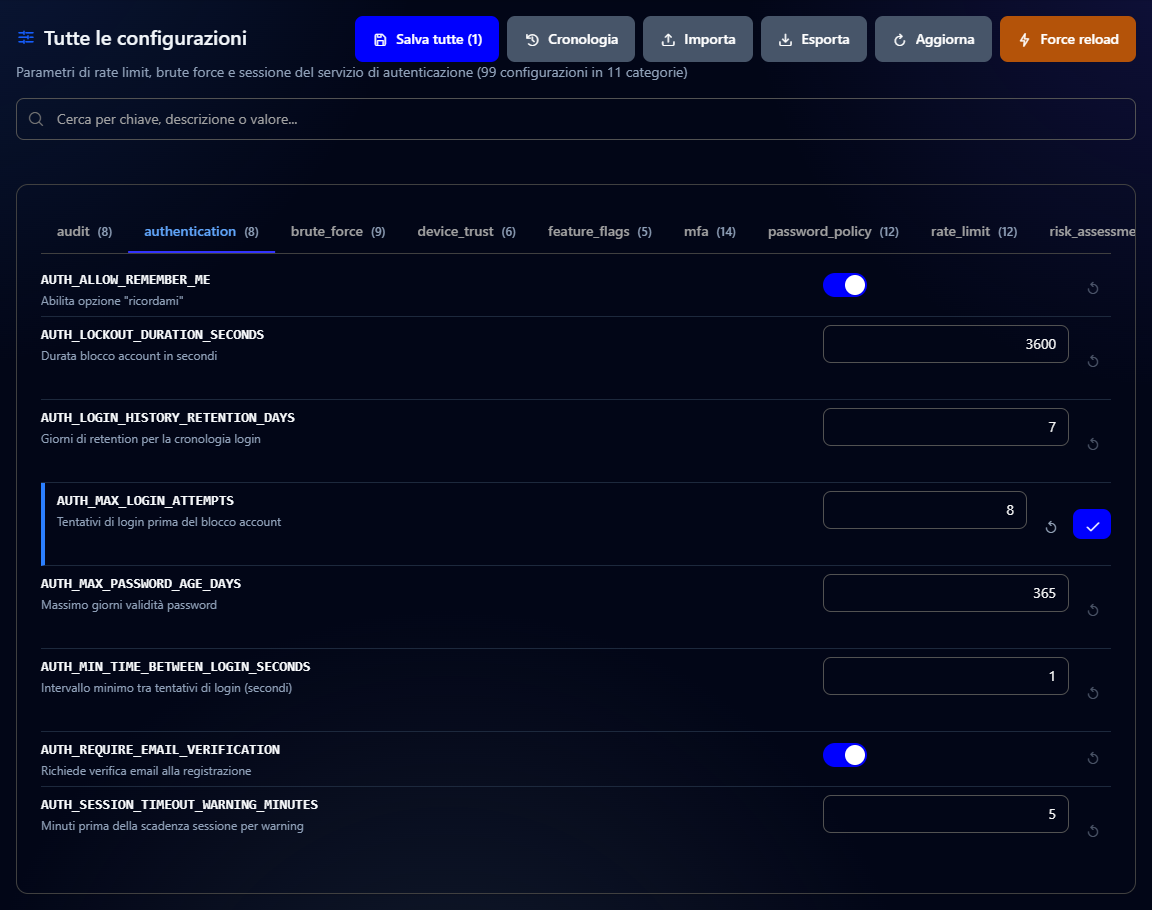Turn off AUTH_REQUIRE_EMAIL_VERIFICATION switch
Viewport: 1152px width, 910px height.
(844, 755)
